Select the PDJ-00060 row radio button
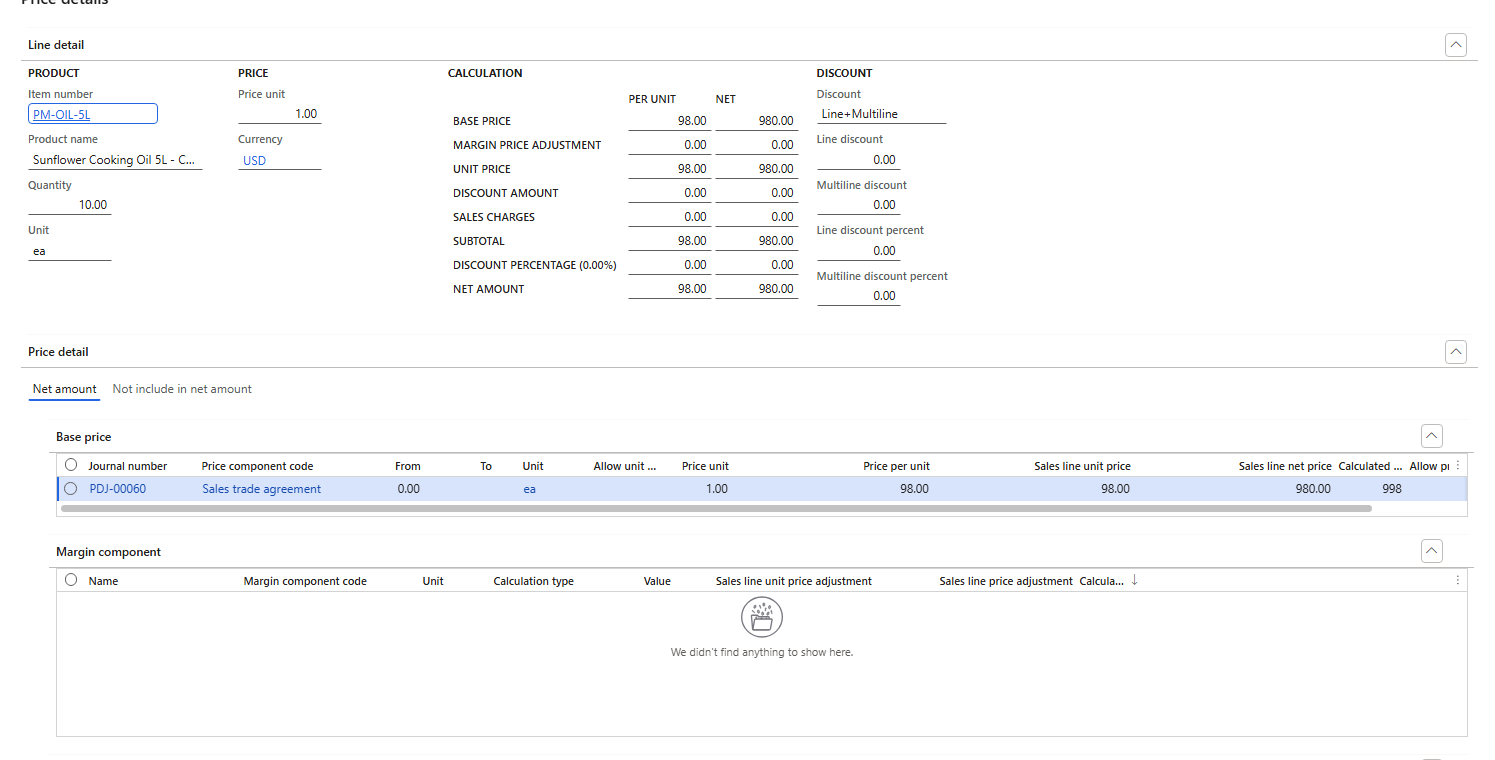 click(71, 489)
